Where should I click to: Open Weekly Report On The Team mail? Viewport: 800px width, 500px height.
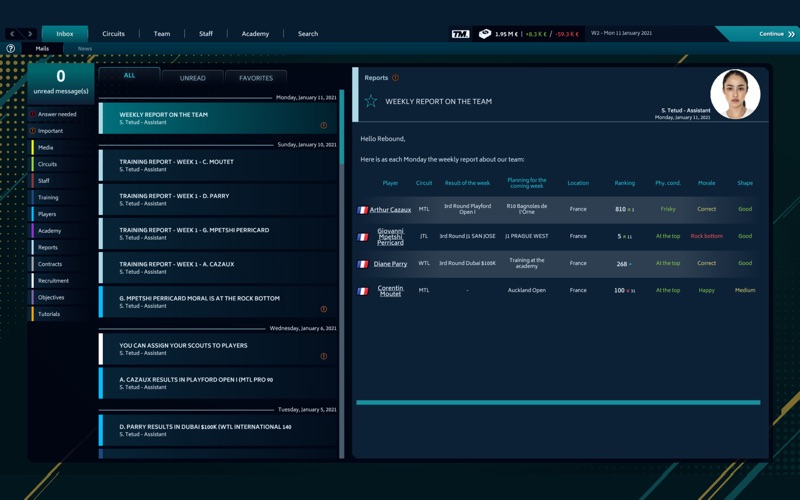218,118
